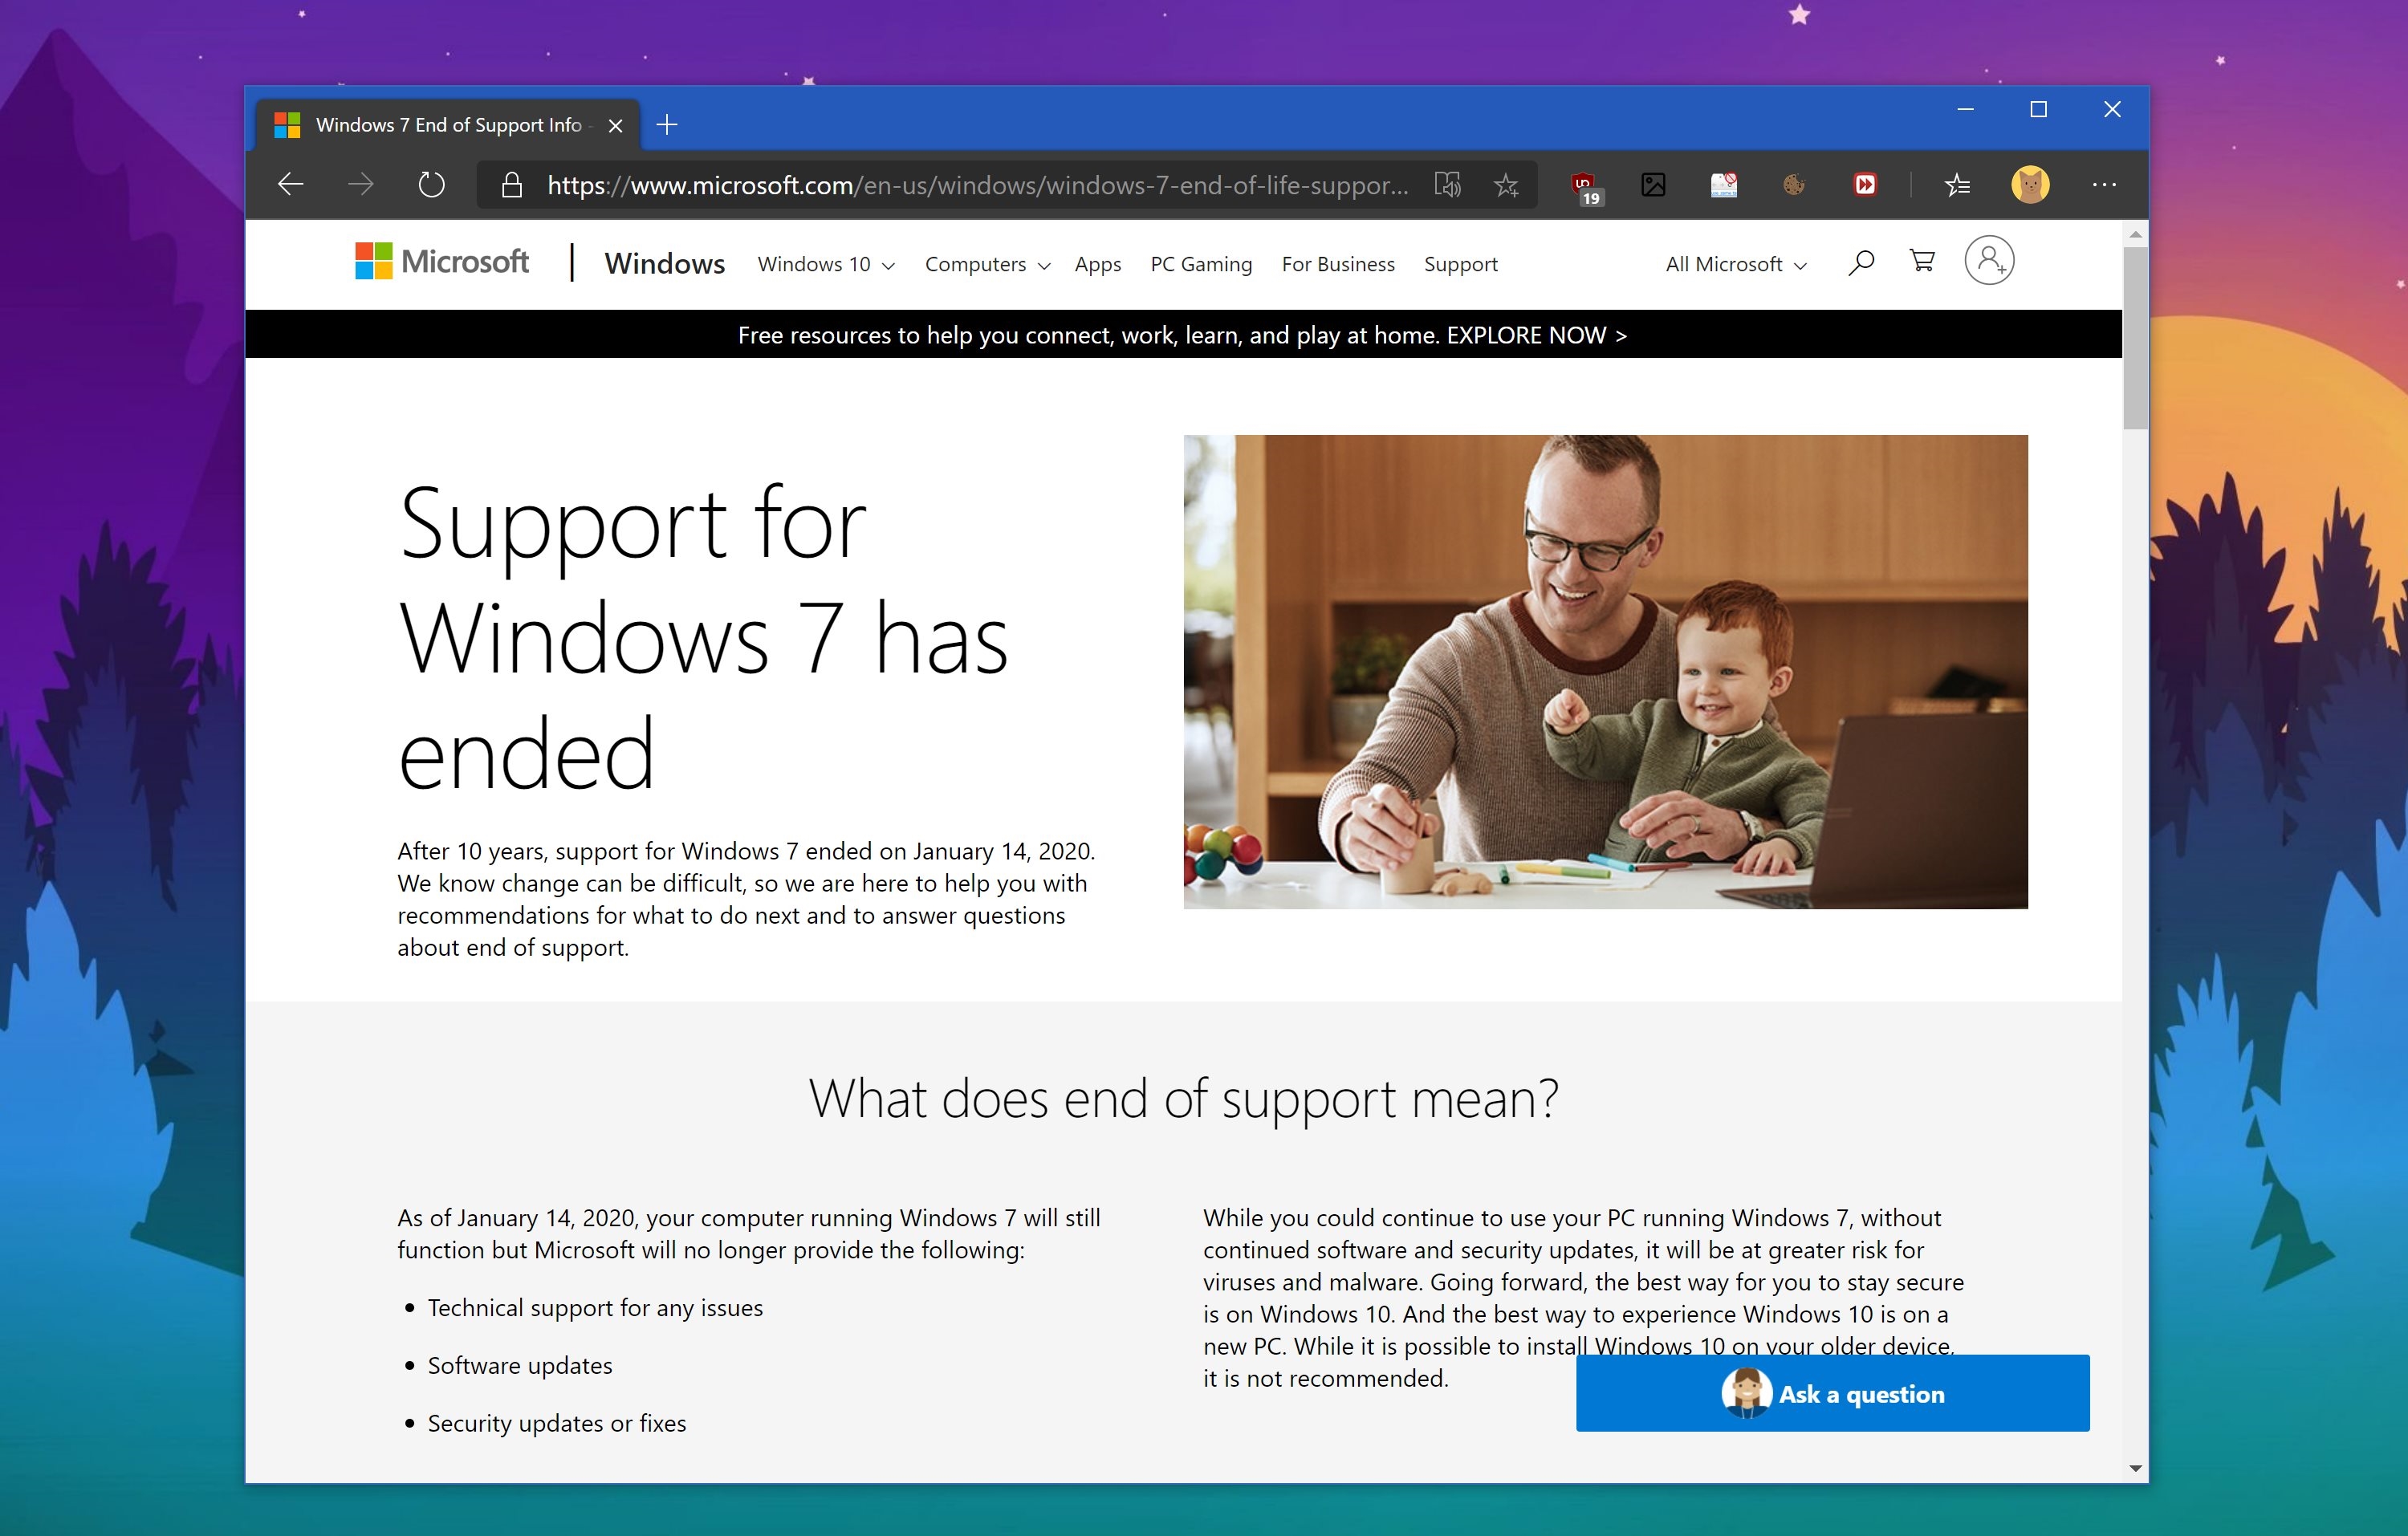Click the Microsoft Store shopping cart icon
Screen dimensions: 2408x1536
1926,263
